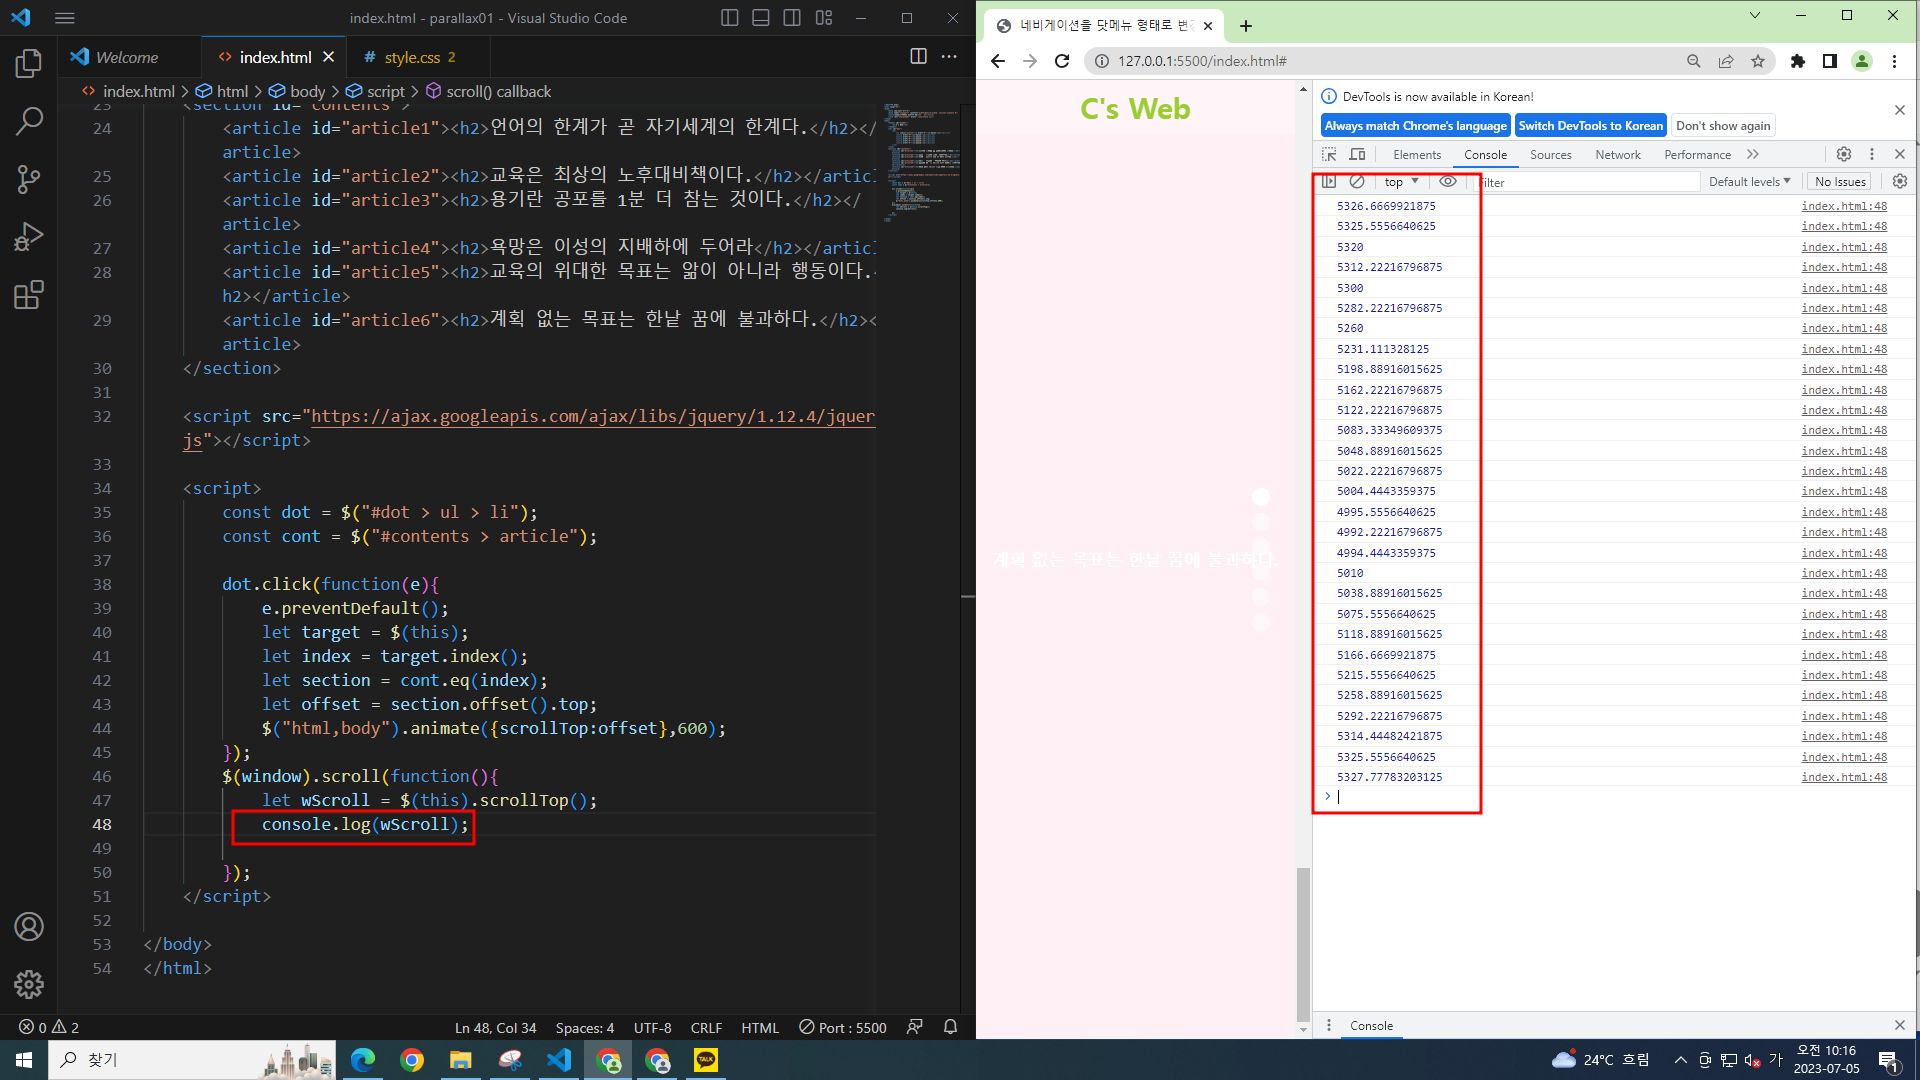Open the top JavaScript context dropdown
1920x1080 pixels.
[x=1401, y=182]
